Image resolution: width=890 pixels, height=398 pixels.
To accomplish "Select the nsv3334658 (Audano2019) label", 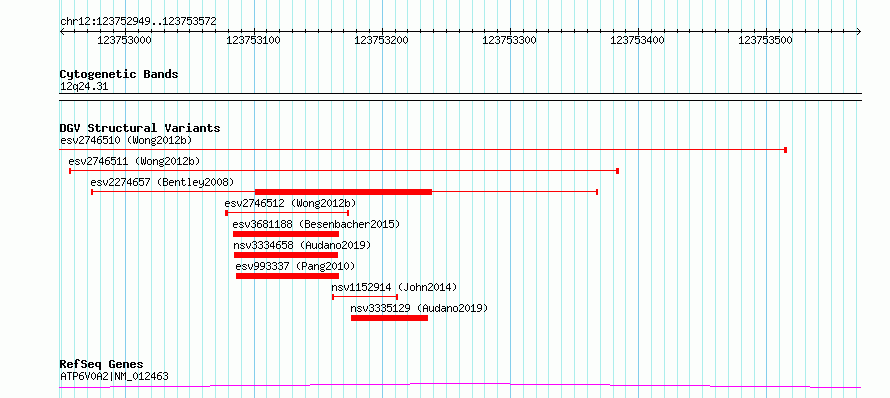I will [x=302, y=245].
